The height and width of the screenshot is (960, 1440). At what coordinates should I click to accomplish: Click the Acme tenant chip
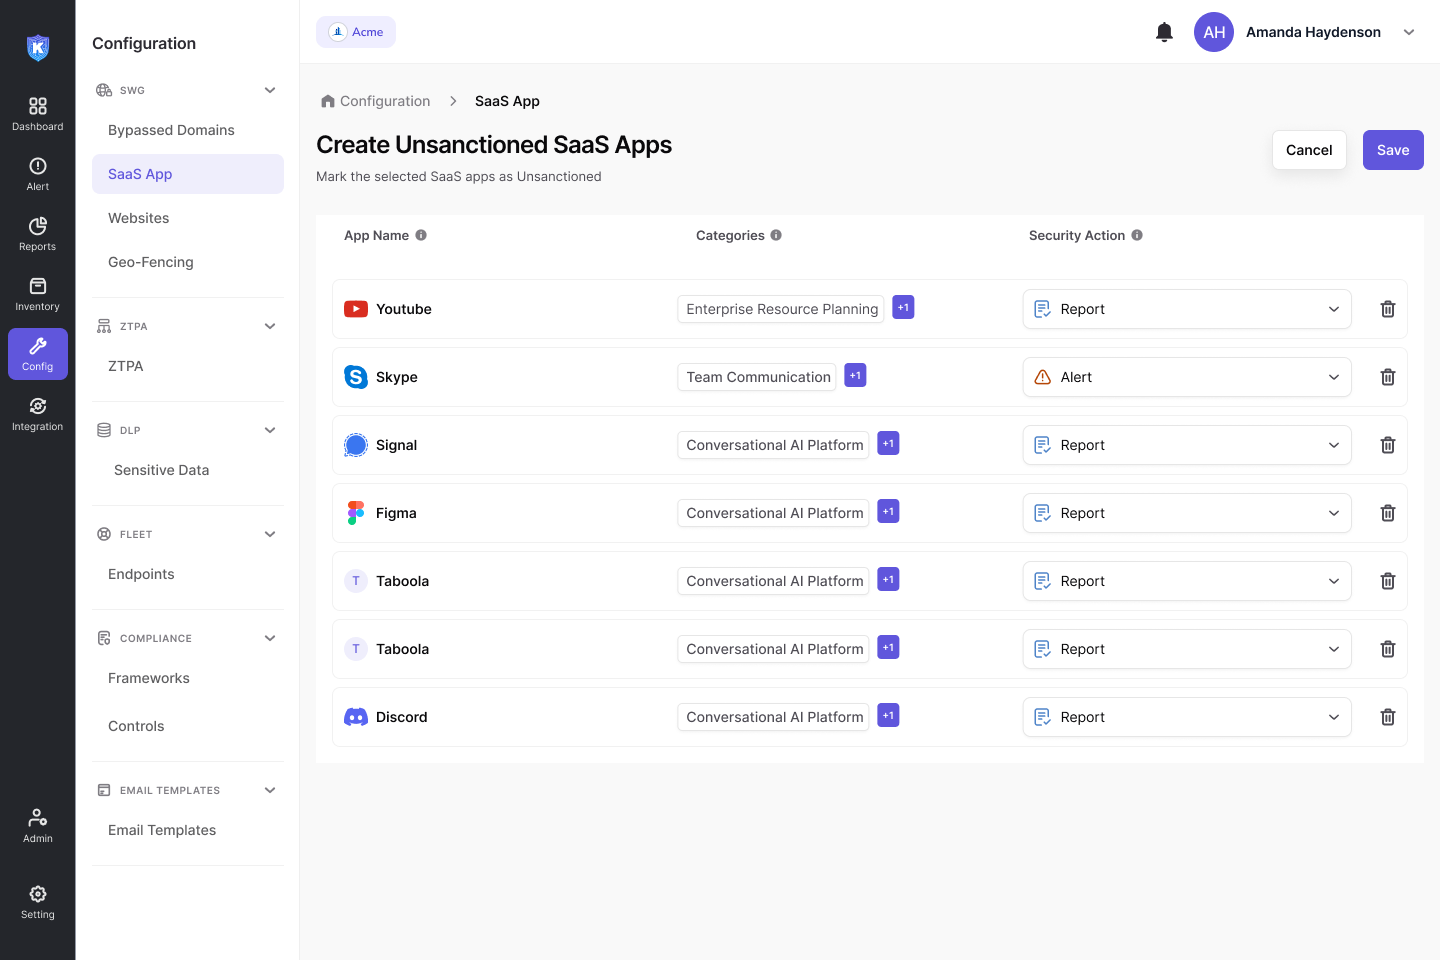(x=356, y=32)
